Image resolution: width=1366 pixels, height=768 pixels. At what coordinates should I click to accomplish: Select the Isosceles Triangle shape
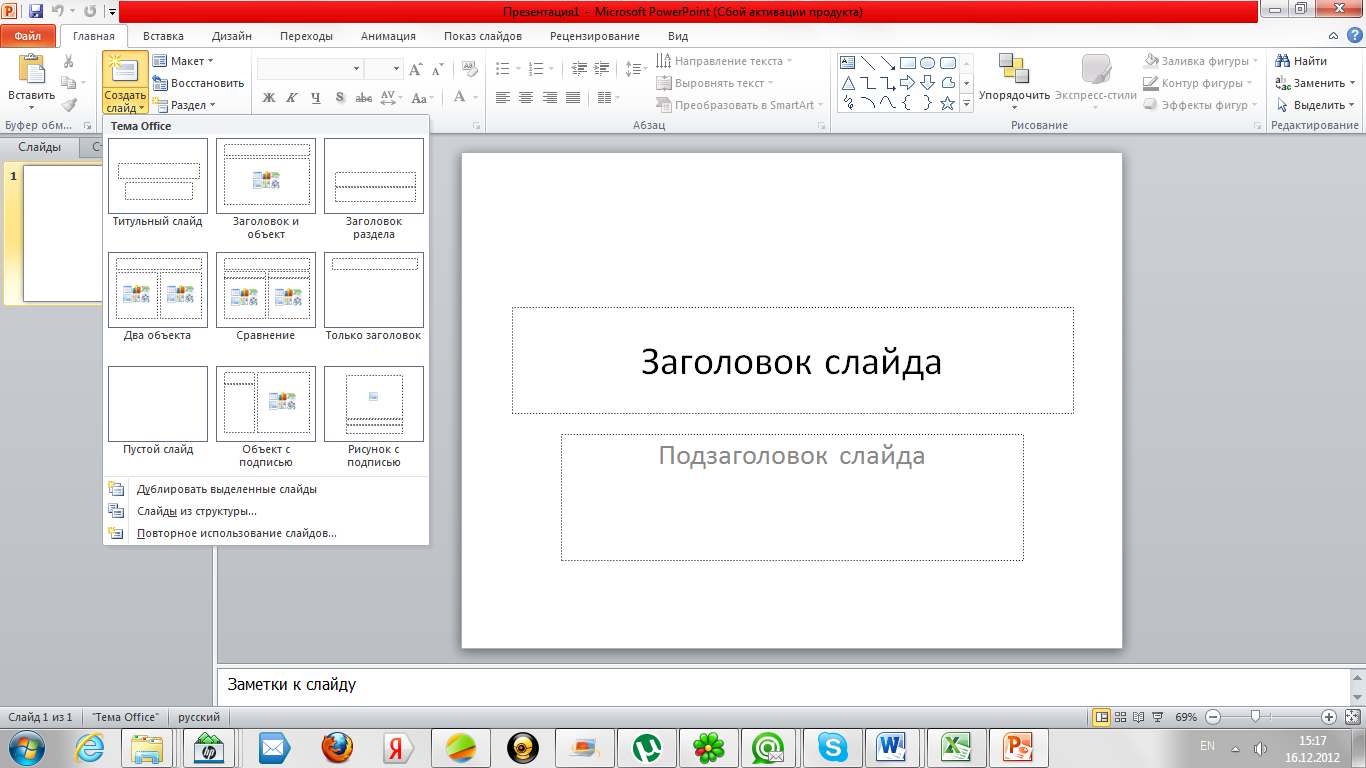pyautogui.click(x=848, y=82)
